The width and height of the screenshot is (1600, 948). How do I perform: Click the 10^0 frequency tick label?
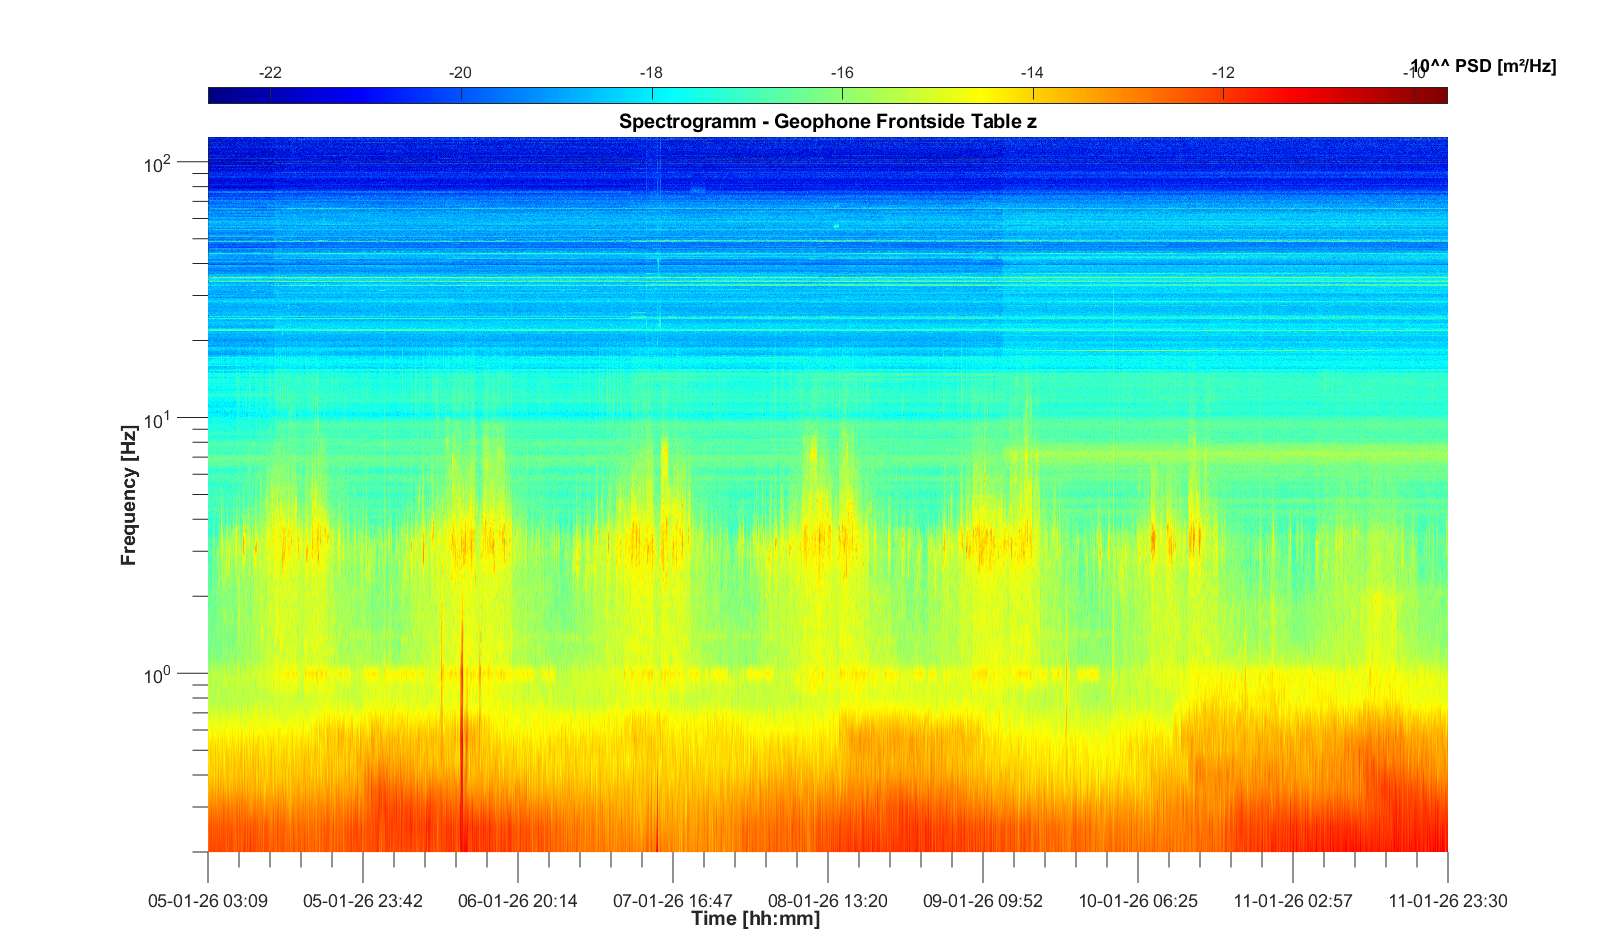(x=158, y=676)
